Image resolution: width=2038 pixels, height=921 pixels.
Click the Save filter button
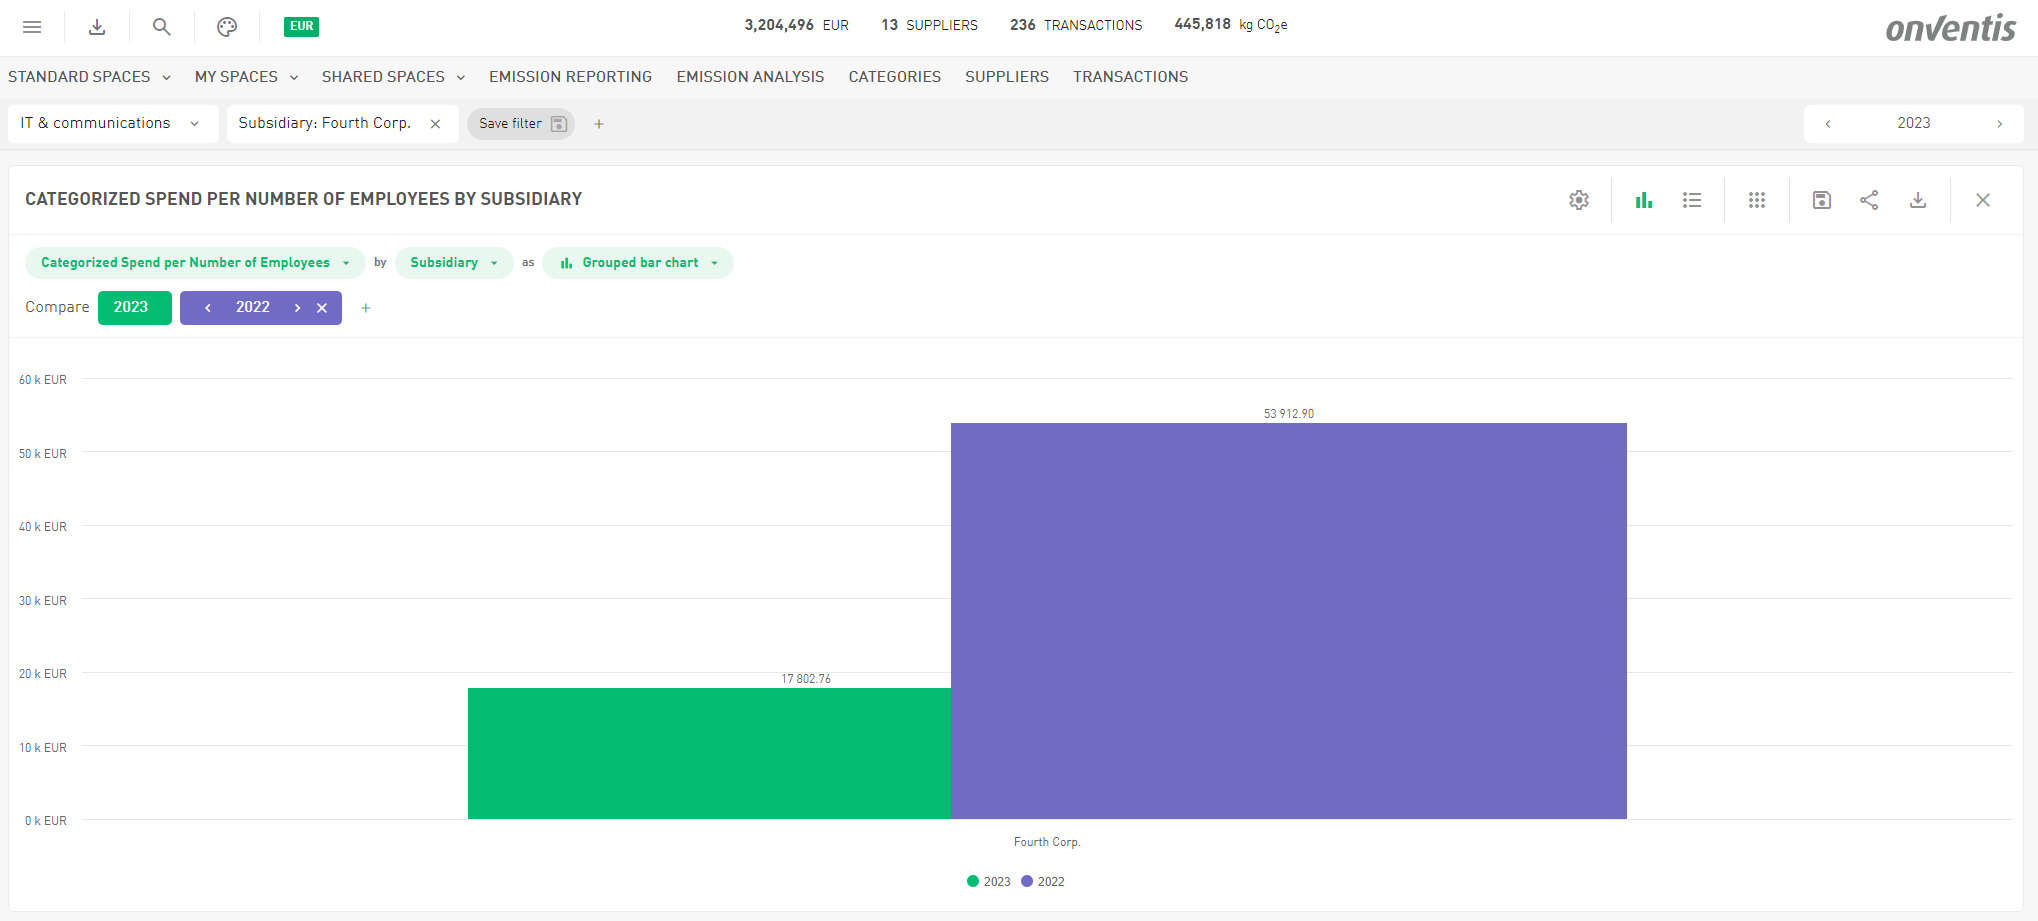521,124
